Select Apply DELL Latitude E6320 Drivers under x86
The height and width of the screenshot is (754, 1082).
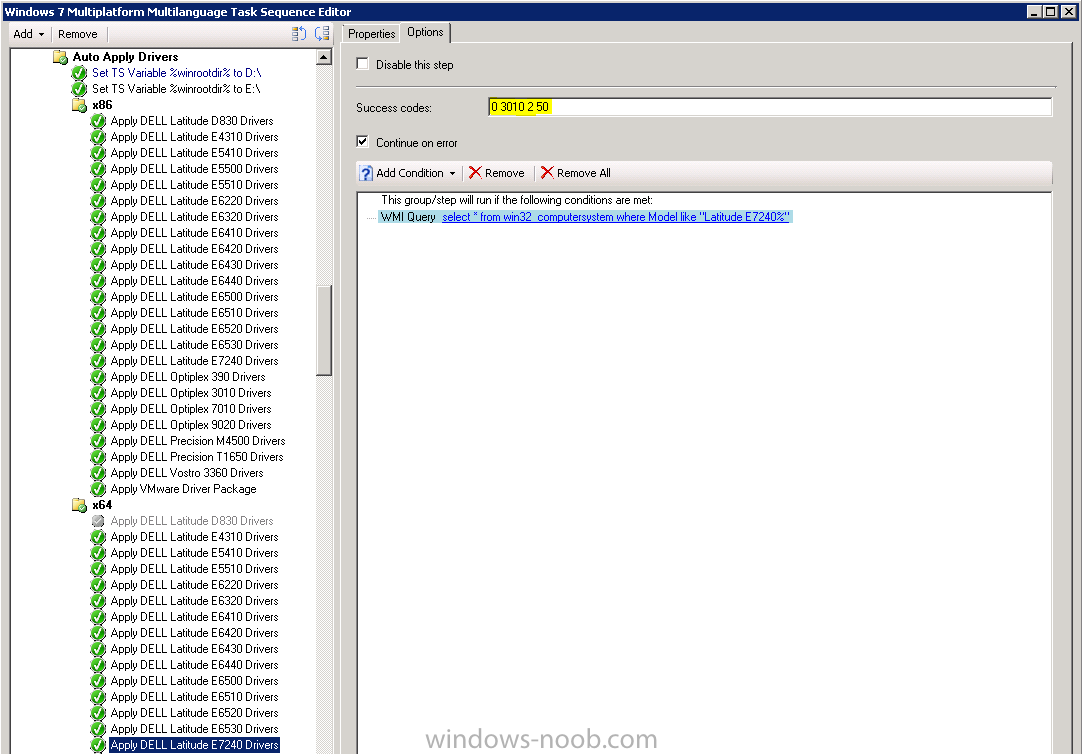[x=195, y=217]
